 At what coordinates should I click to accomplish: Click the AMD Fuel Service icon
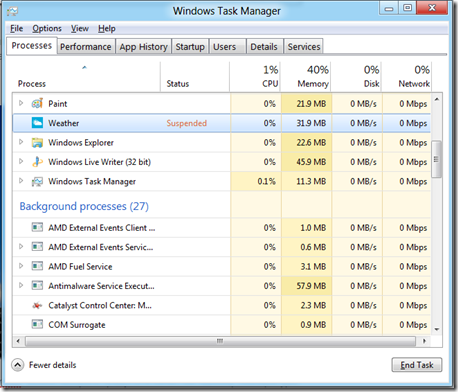[x=37, y=266]
